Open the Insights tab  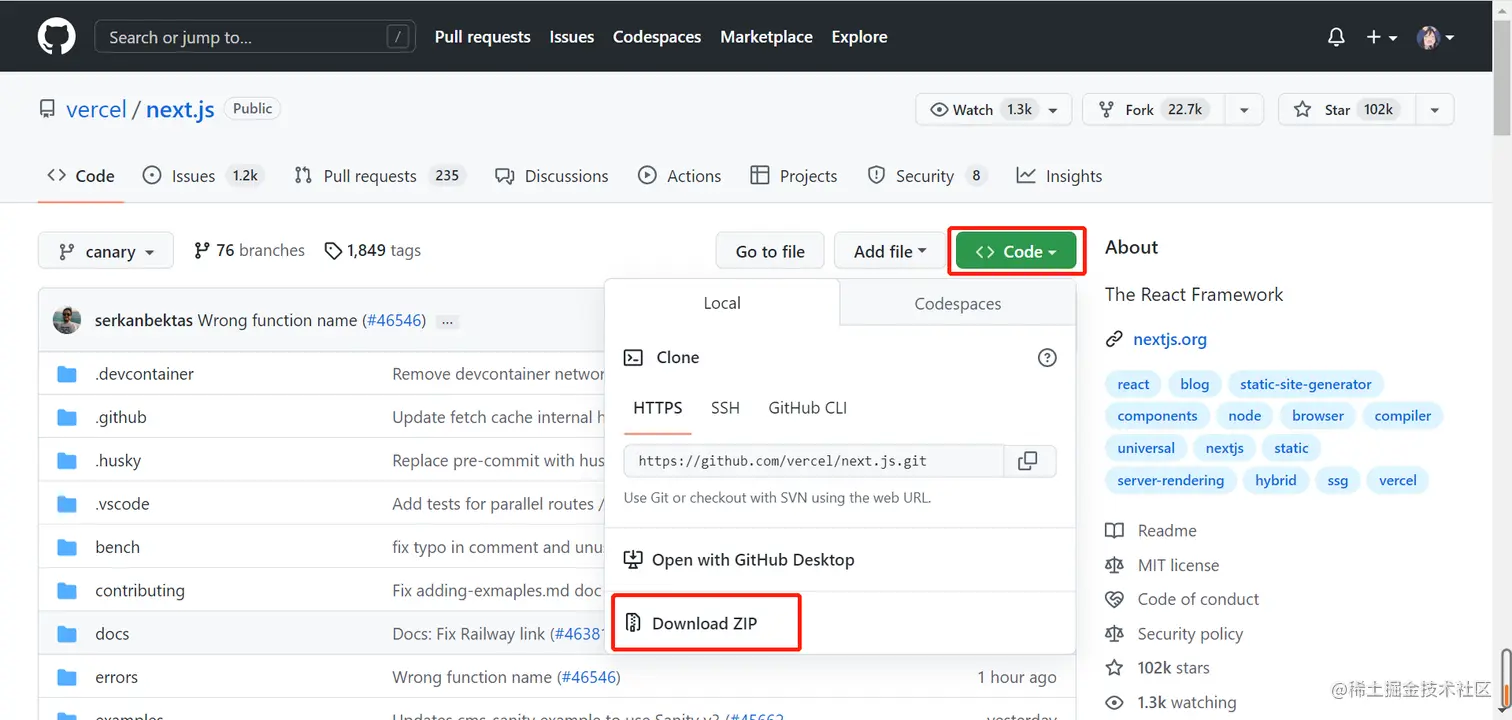(x=1059, y=176)
